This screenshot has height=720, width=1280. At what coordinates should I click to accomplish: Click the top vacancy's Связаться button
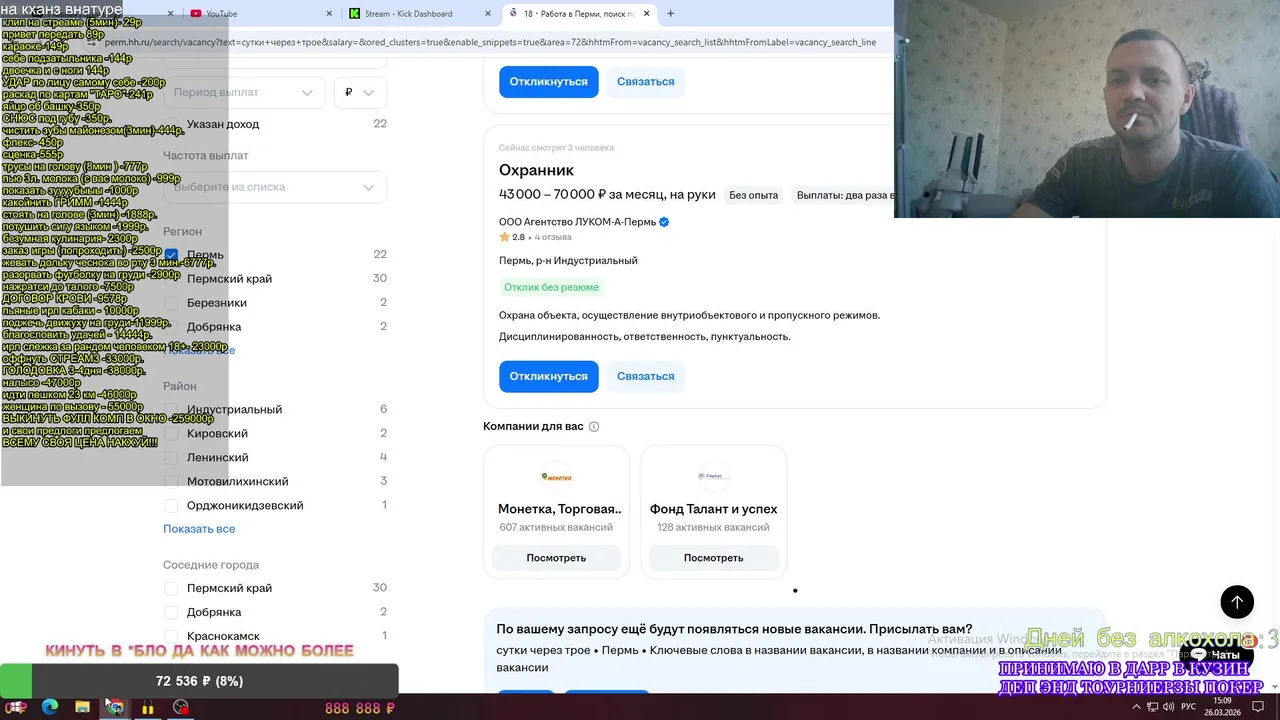646,82
